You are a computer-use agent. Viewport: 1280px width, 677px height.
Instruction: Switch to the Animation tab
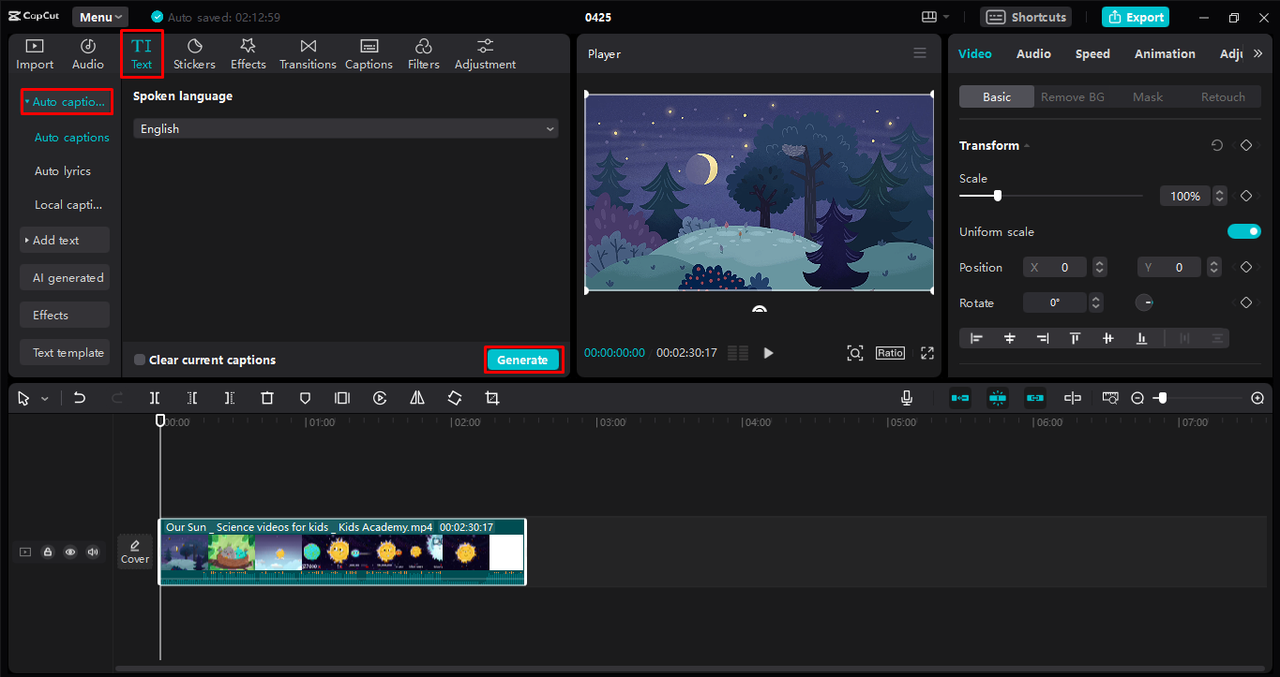point(1164,54)
